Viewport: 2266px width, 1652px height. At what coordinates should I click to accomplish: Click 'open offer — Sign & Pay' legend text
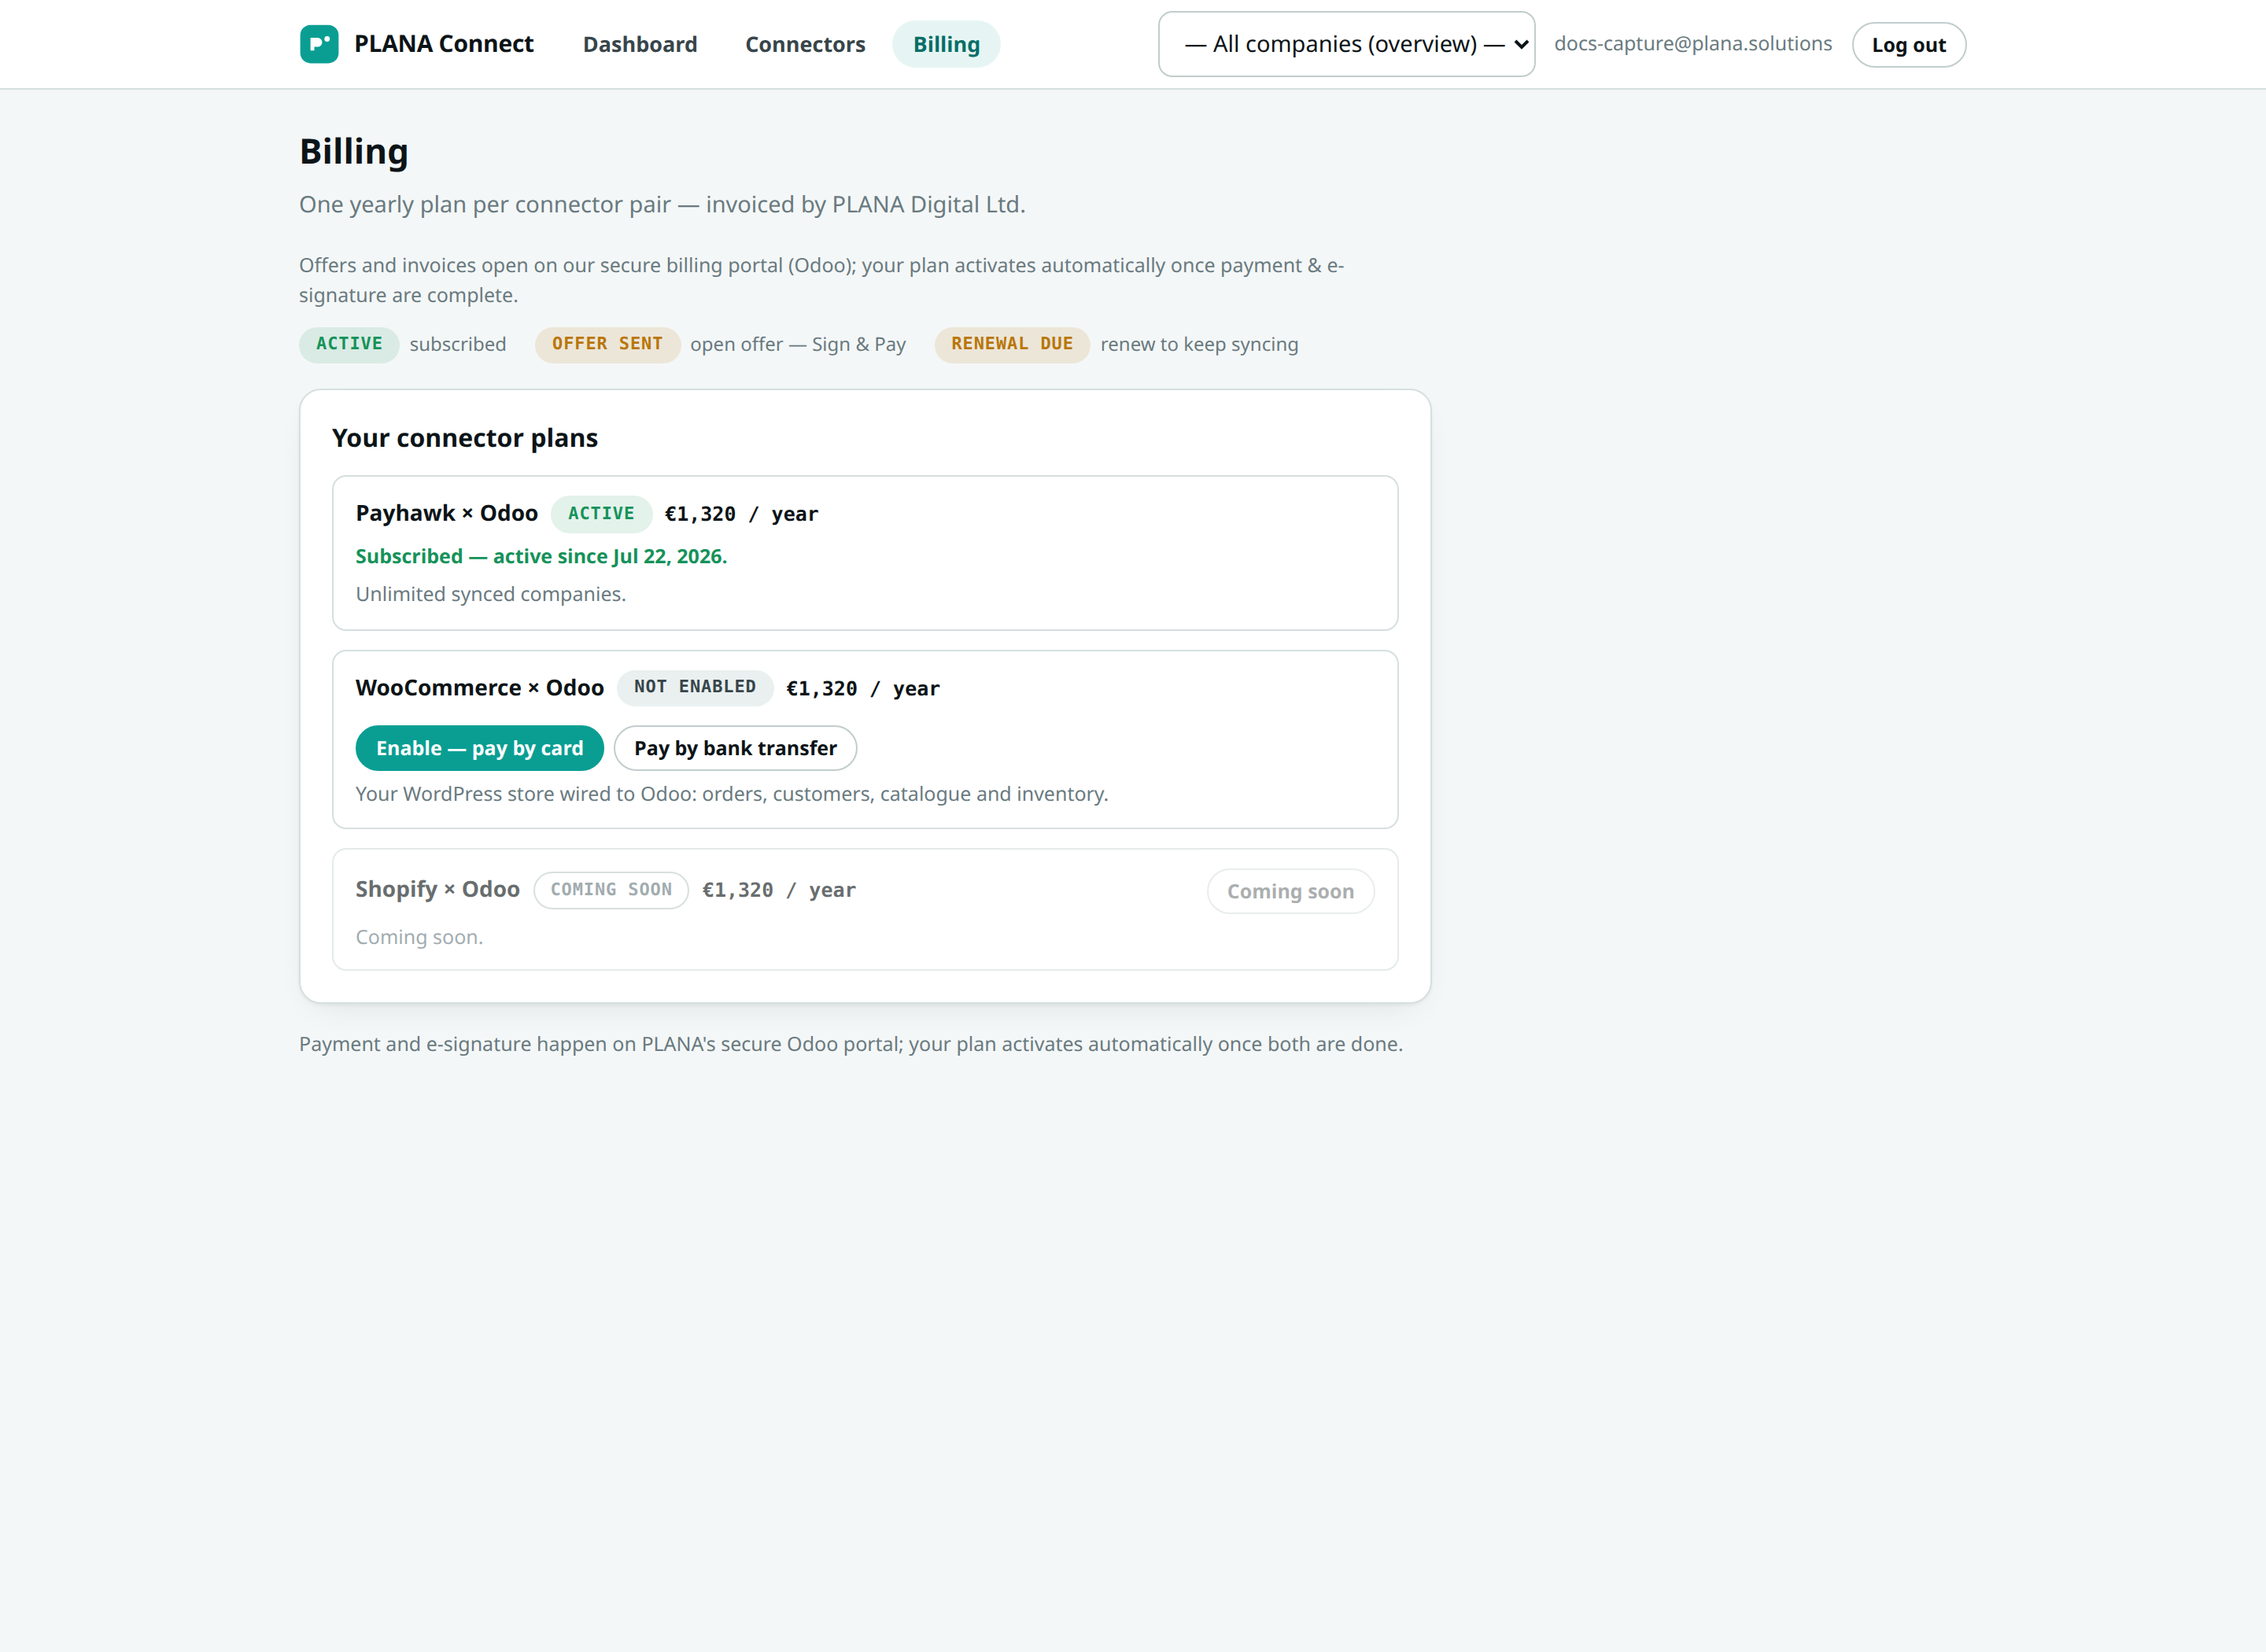798,344
